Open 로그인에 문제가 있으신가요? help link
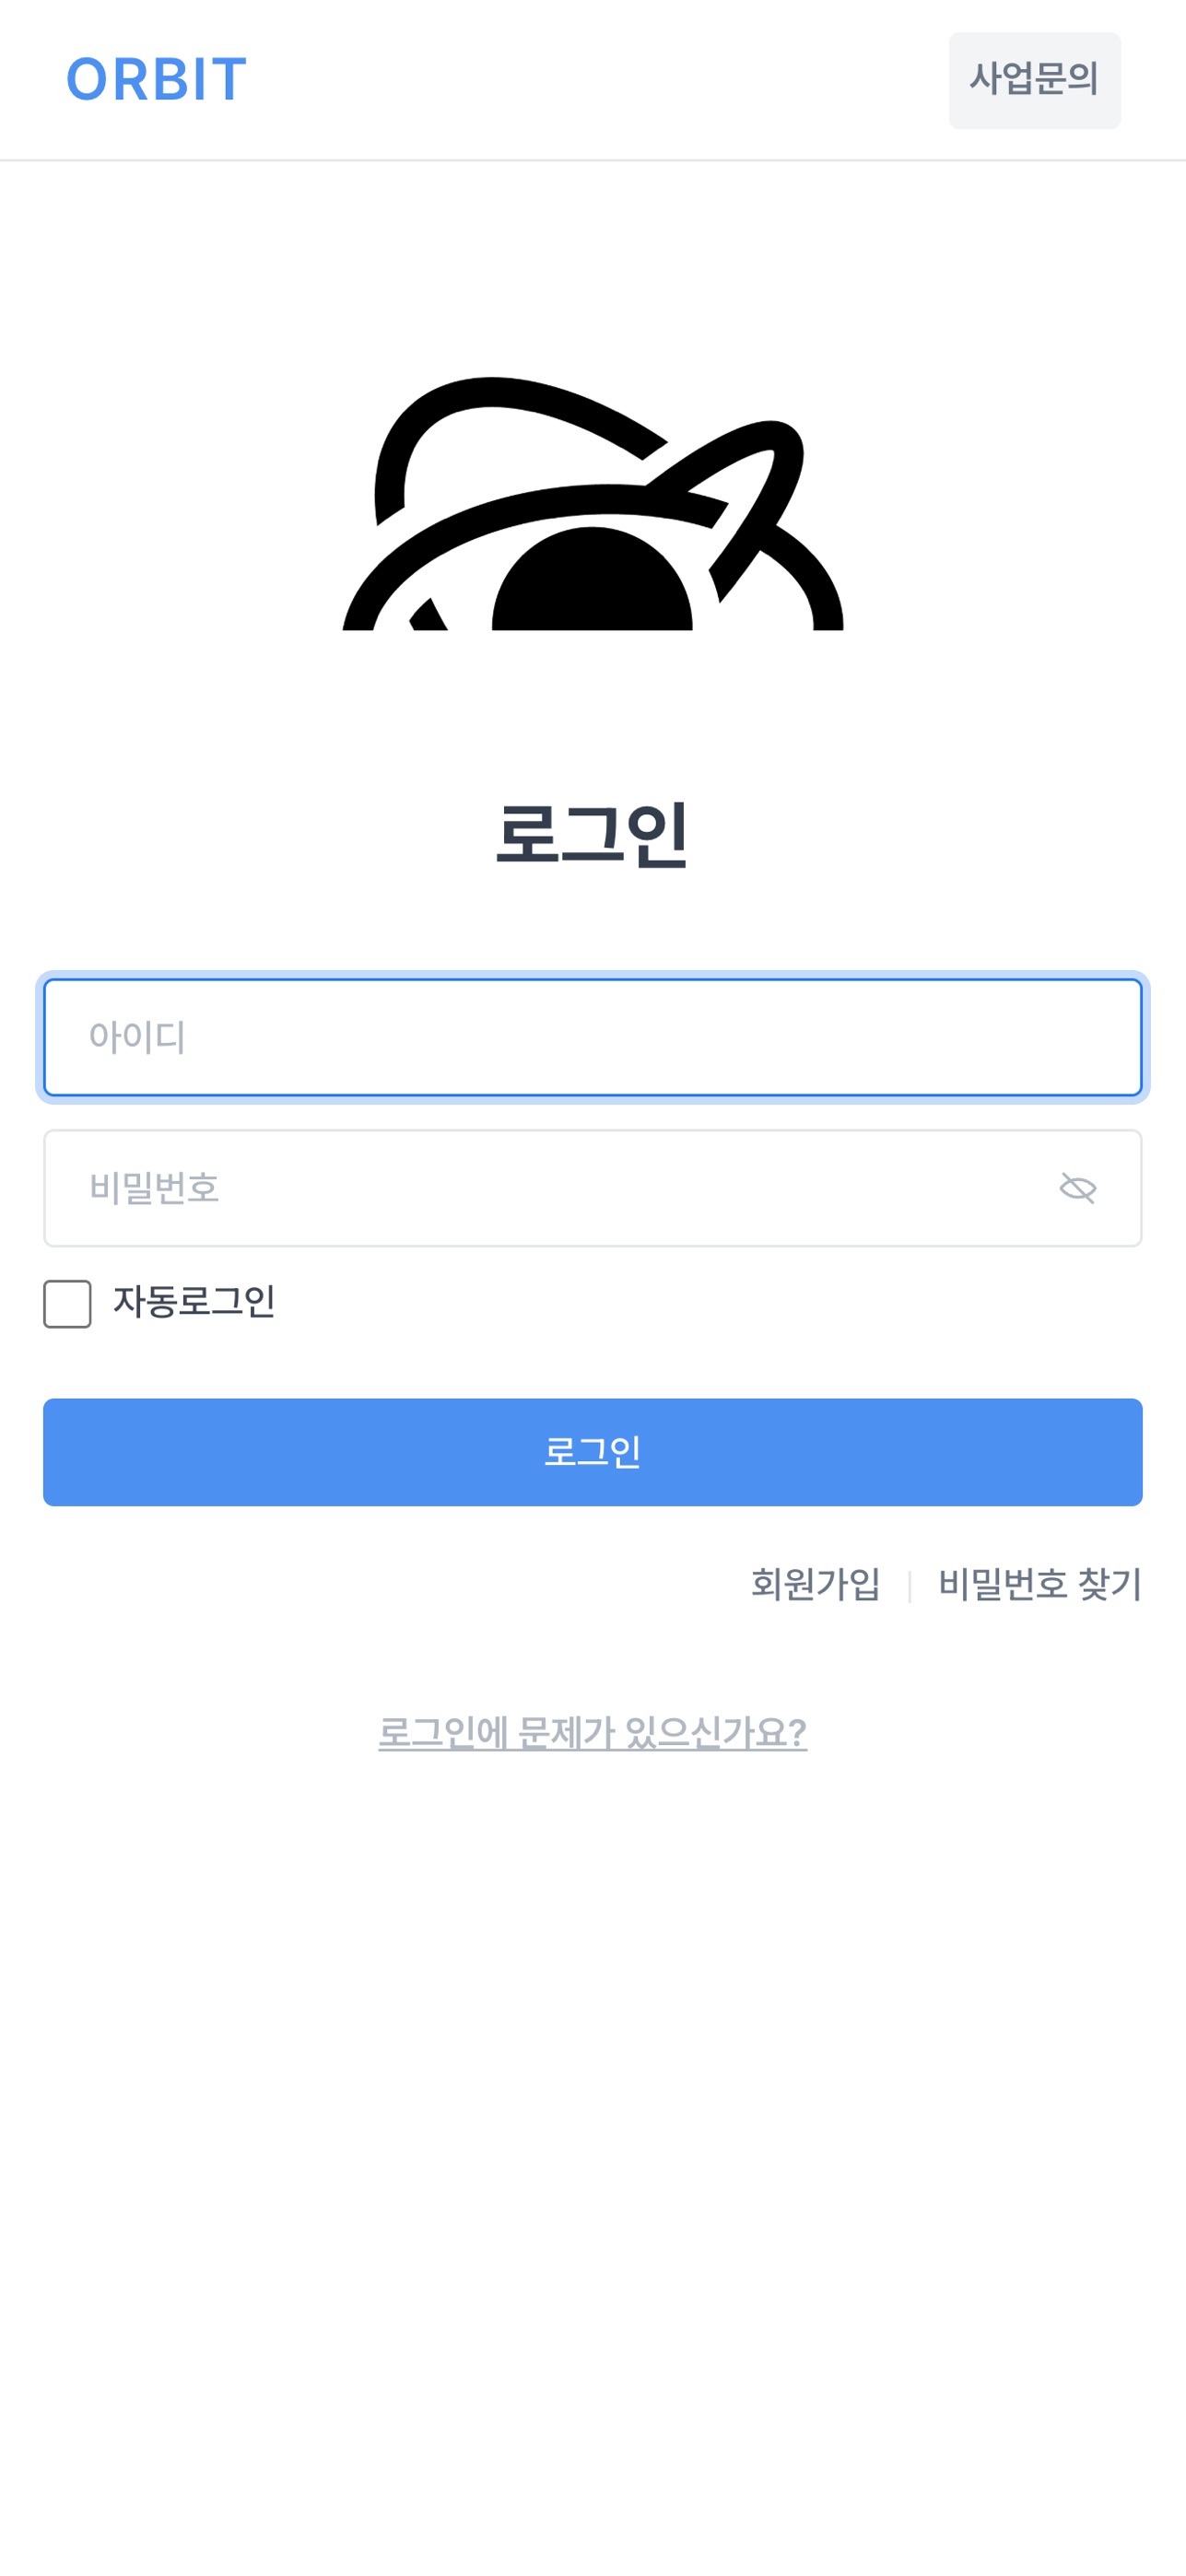 [x=592, y=1733]
